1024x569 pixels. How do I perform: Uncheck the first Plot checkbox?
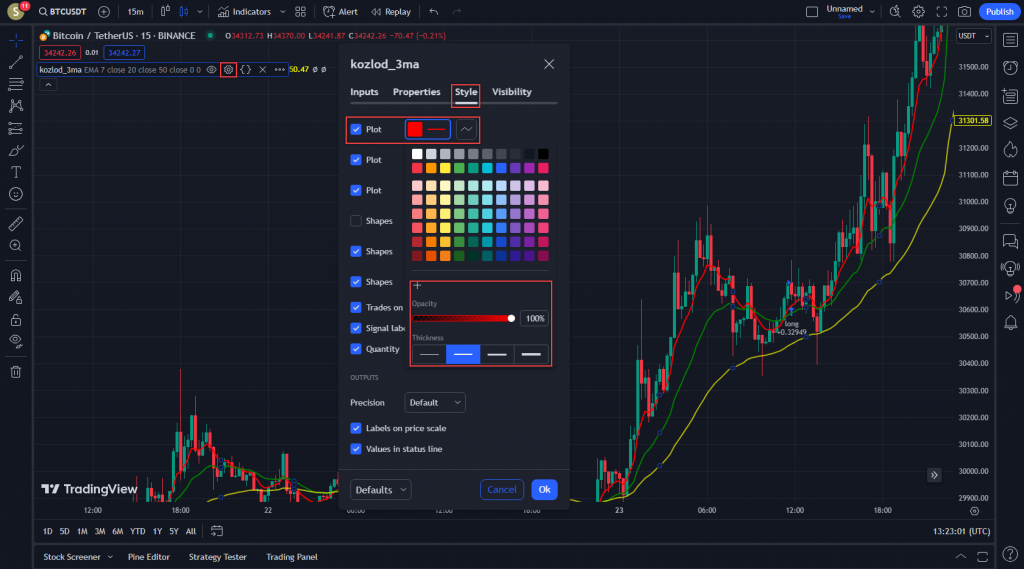tap(356, 129)
